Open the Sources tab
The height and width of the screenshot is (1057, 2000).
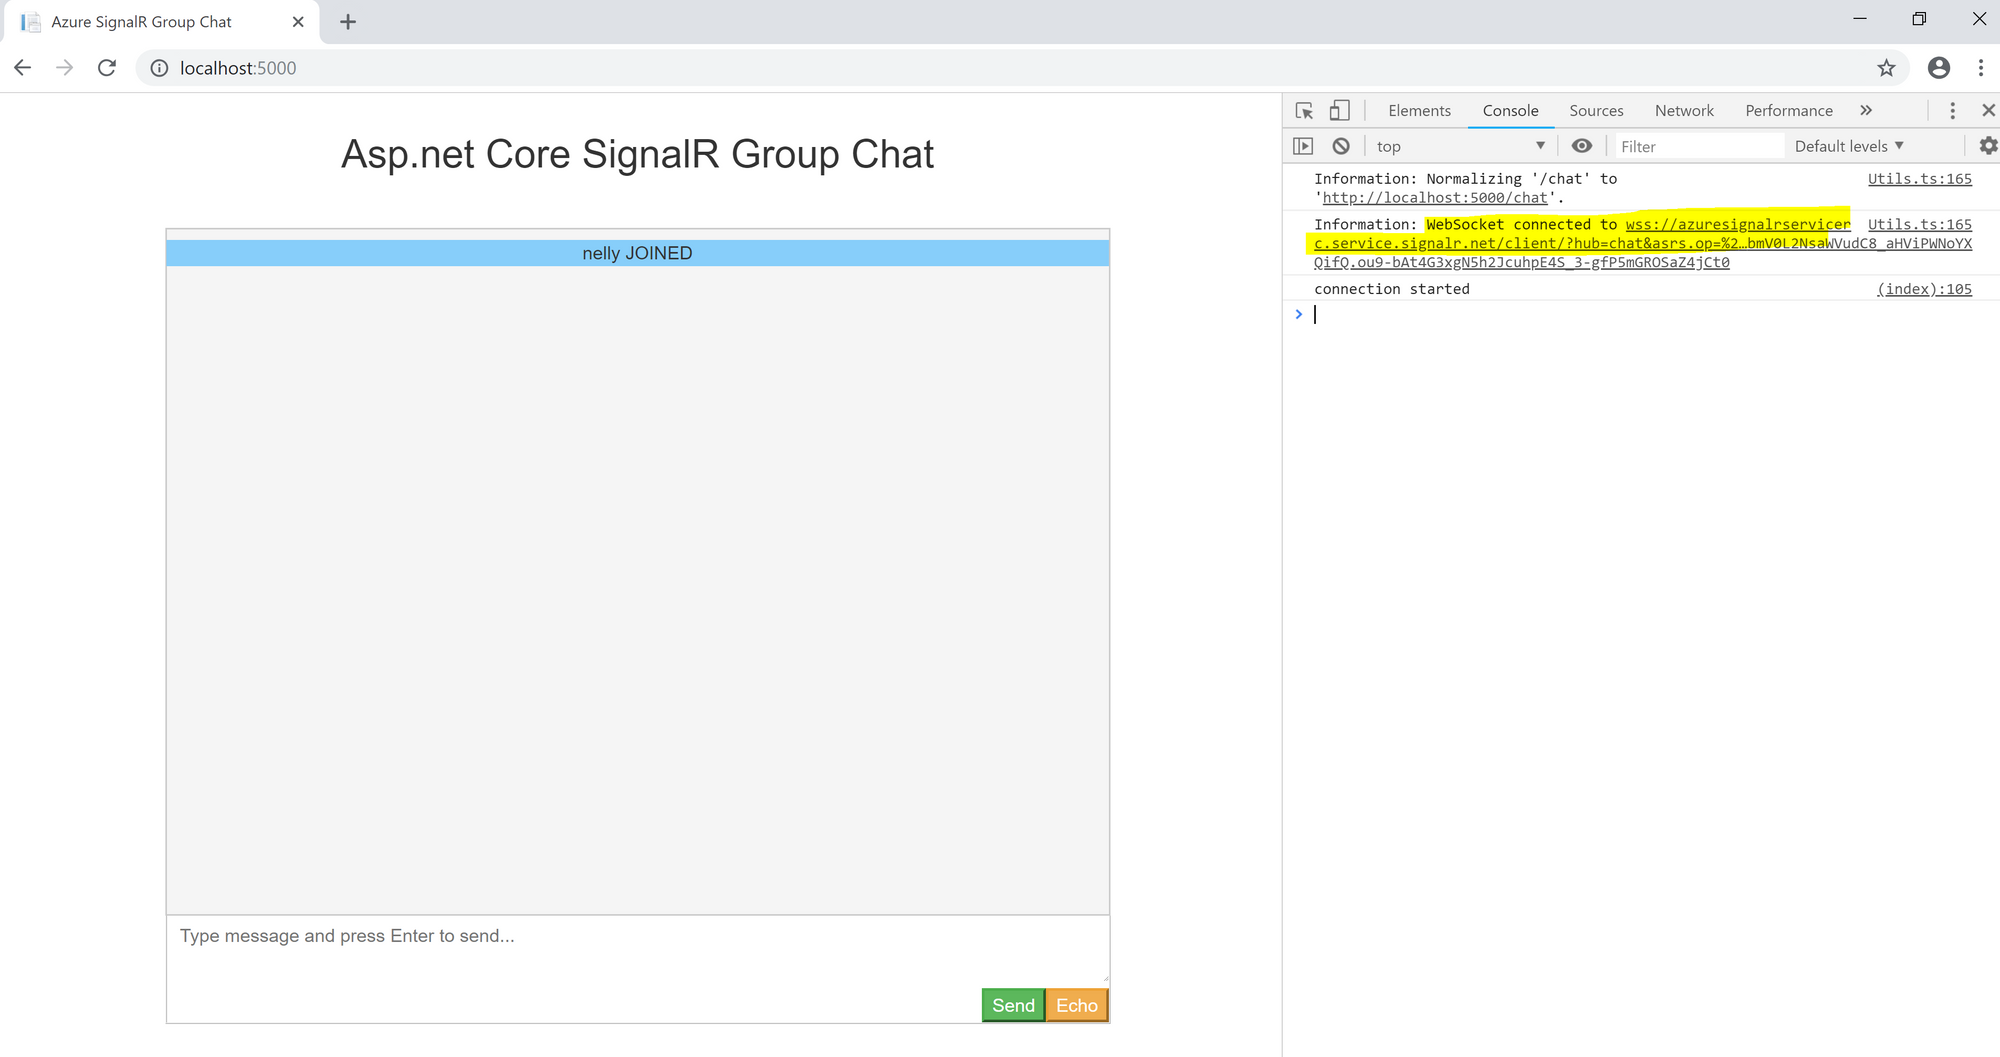click(x=1596, y=111)
